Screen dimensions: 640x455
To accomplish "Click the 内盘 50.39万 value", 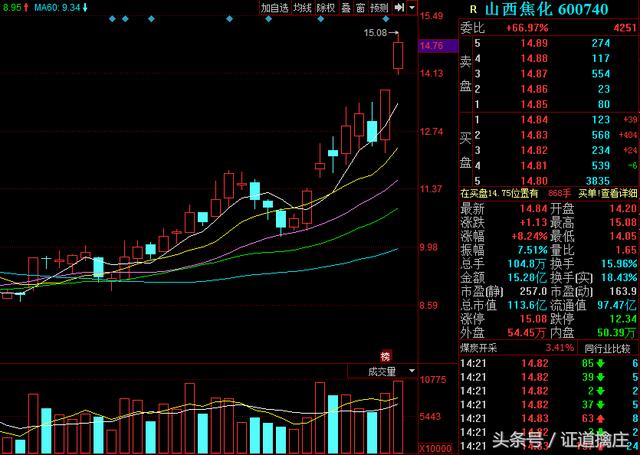I will (617, 333).
